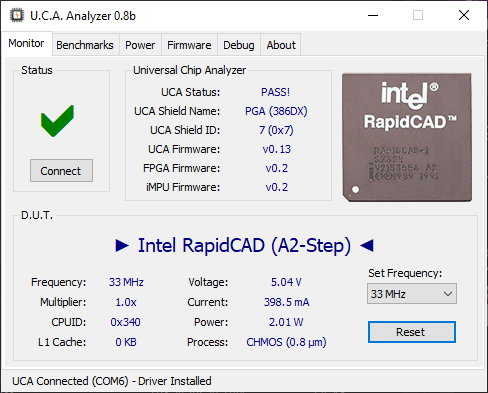The image size is (488, 393).
Task: Open the Debug tab
Action: point(239,45)
